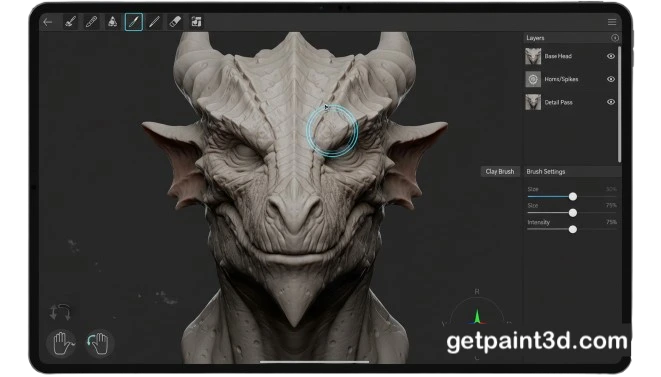Click the Intensity slider handle
This screenshot has height=377, width=661.
572,229
